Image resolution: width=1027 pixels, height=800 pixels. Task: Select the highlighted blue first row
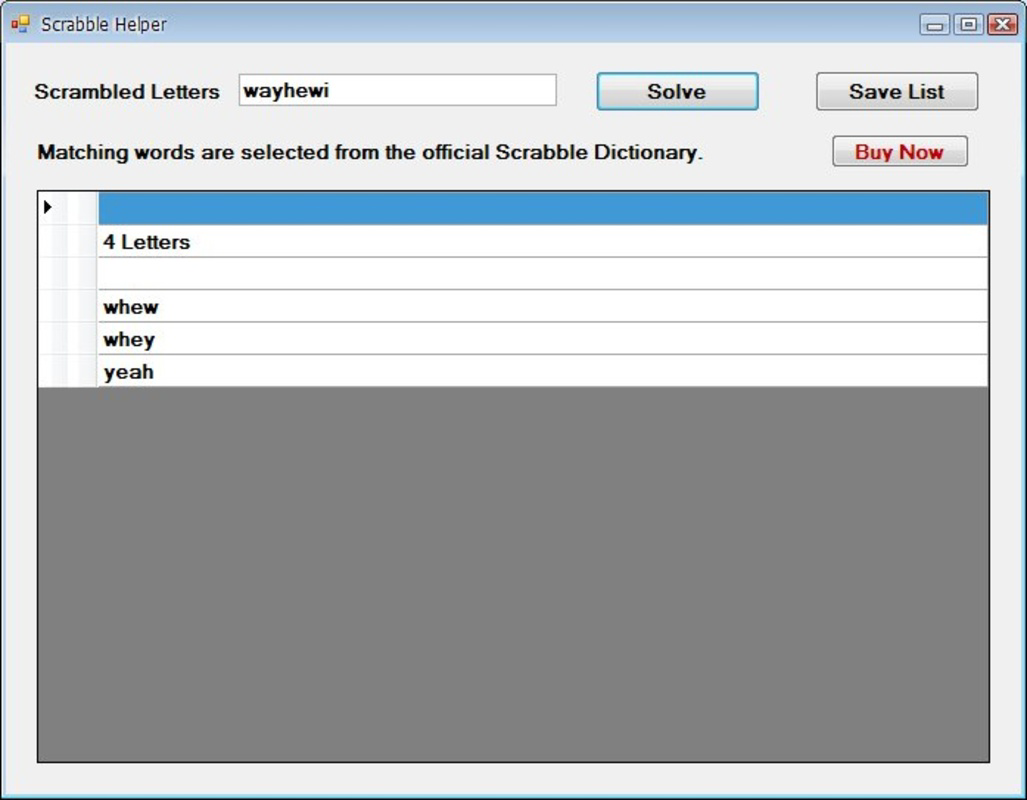(543, 208)
